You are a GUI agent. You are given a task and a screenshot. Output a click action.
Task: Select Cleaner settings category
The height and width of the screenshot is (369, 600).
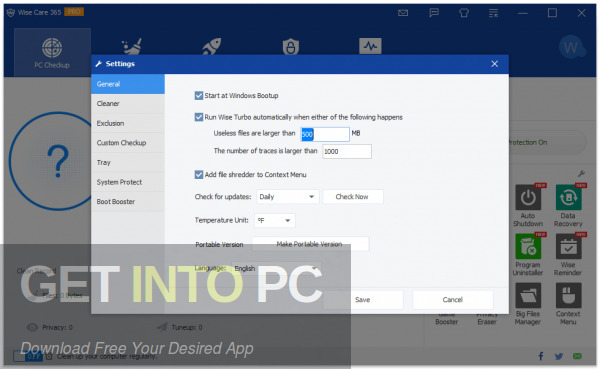pos(128,103)
